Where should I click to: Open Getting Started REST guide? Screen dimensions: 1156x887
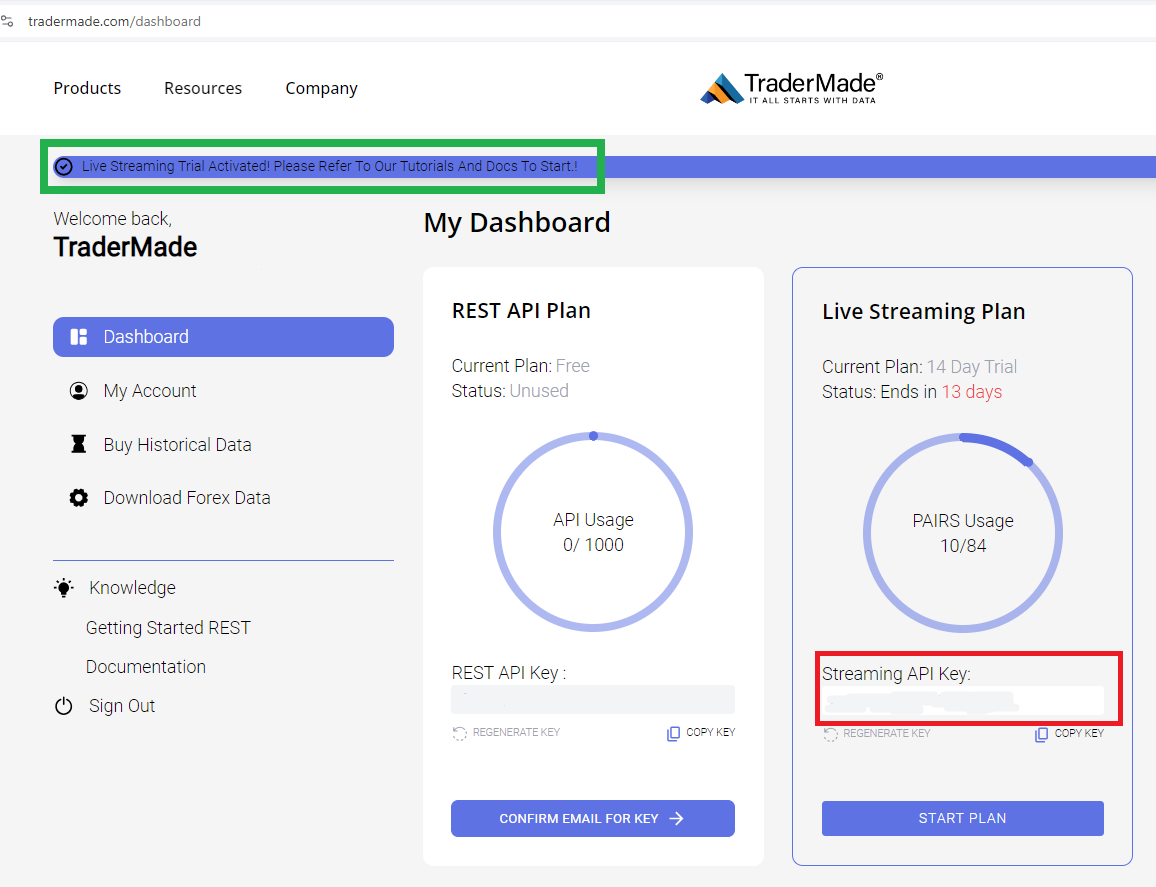(168, 627)
